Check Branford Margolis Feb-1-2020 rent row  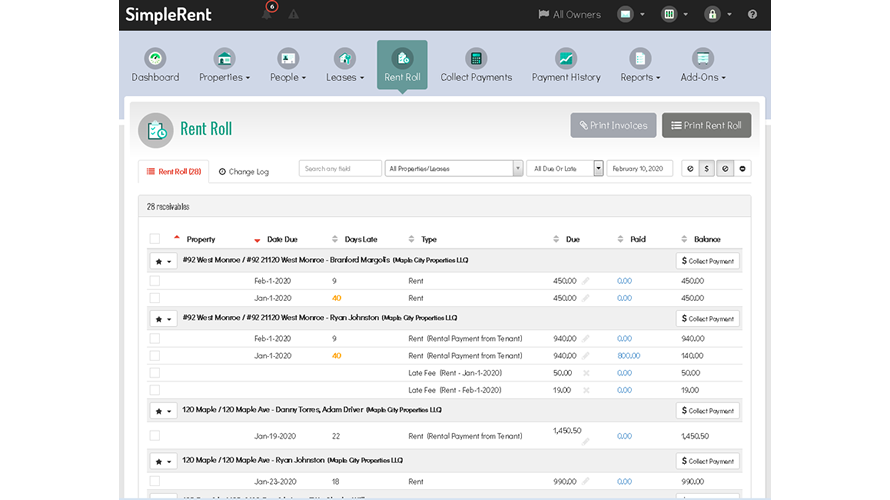tap(154, 281)
